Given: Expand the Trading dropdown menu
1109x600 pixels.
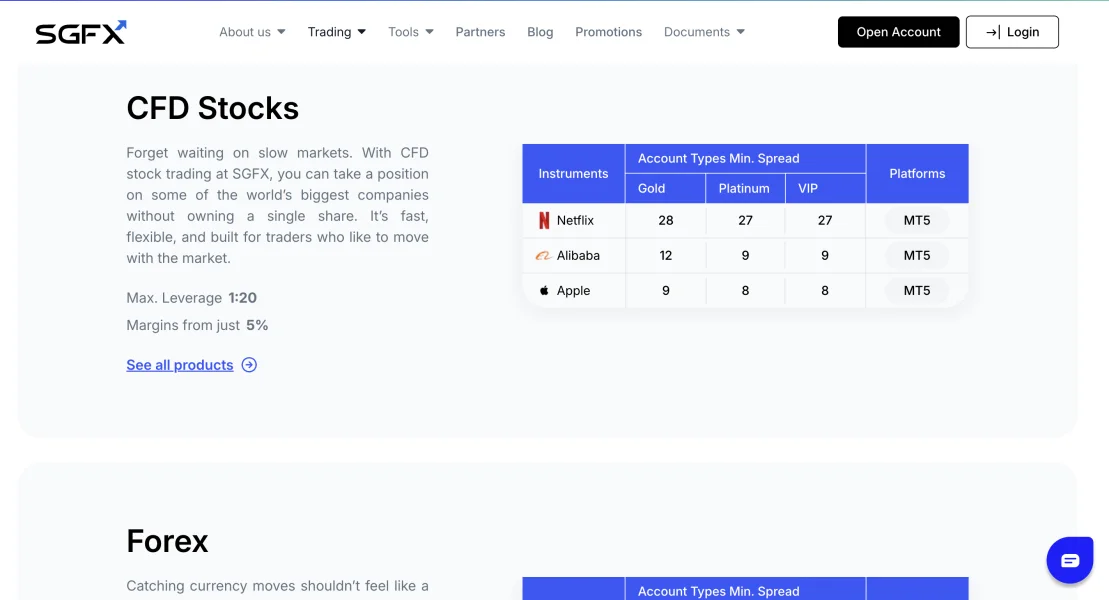Looking at the screenshot, I should (x=336, y=32).
